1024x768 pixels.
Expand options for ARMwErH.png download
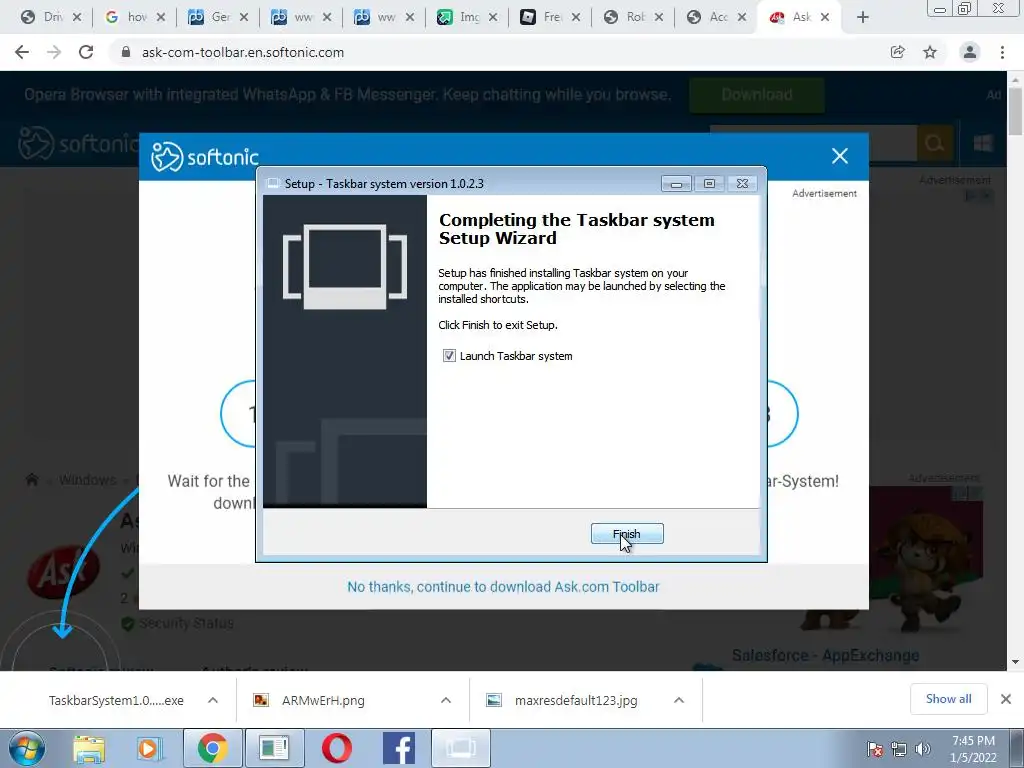[x=446, y=700]
